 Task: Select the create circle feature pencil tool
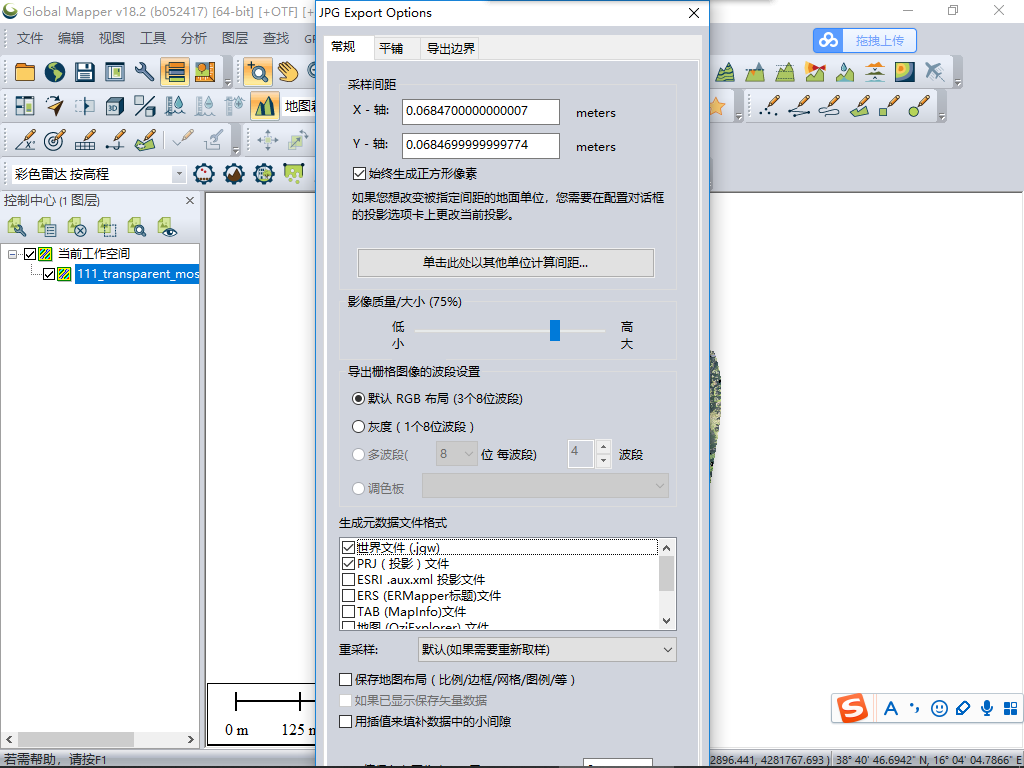(920, 106)
